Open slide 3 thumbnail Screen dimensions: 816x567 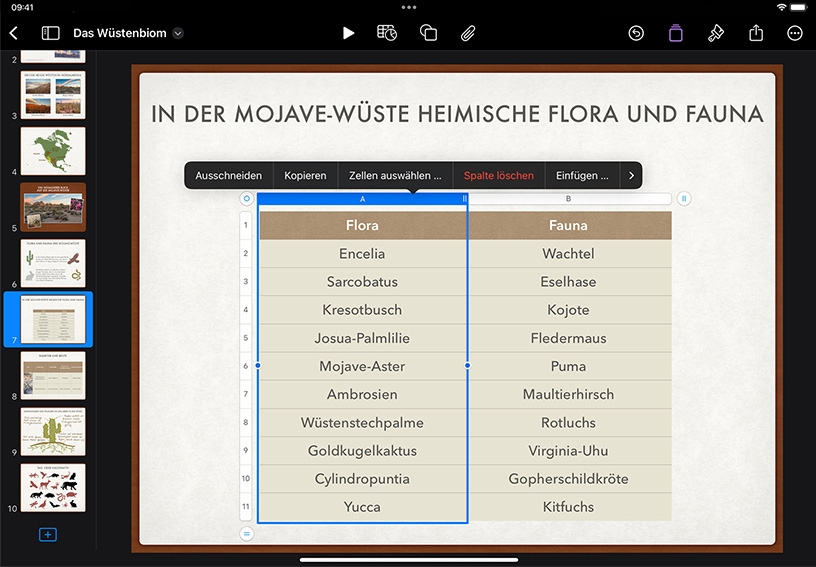click(53, 95)
